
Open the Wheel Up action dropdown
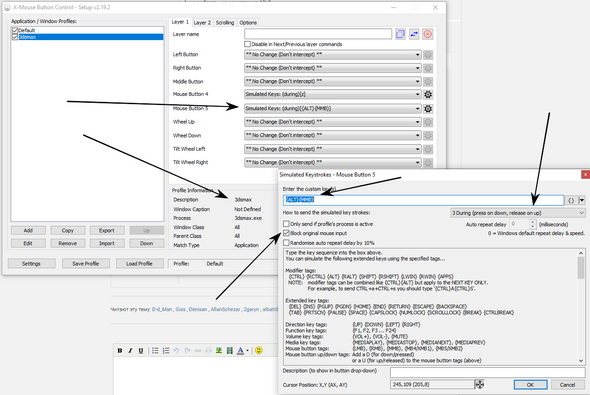tap(332, 122)
